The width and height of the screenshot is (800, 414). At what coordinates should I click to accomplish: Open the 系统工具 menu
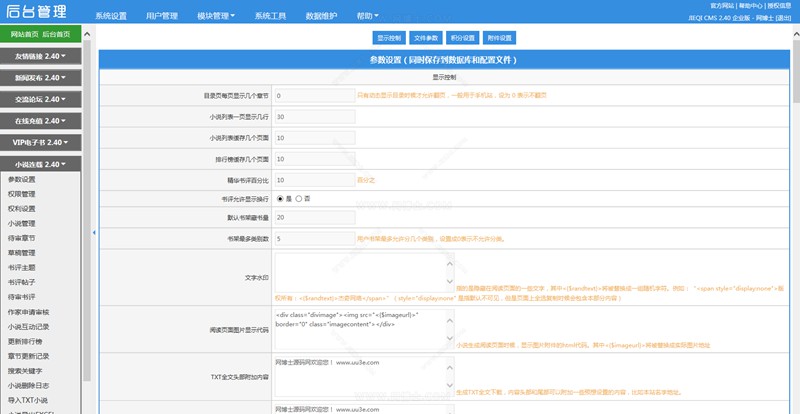click(x=270, y=16)
